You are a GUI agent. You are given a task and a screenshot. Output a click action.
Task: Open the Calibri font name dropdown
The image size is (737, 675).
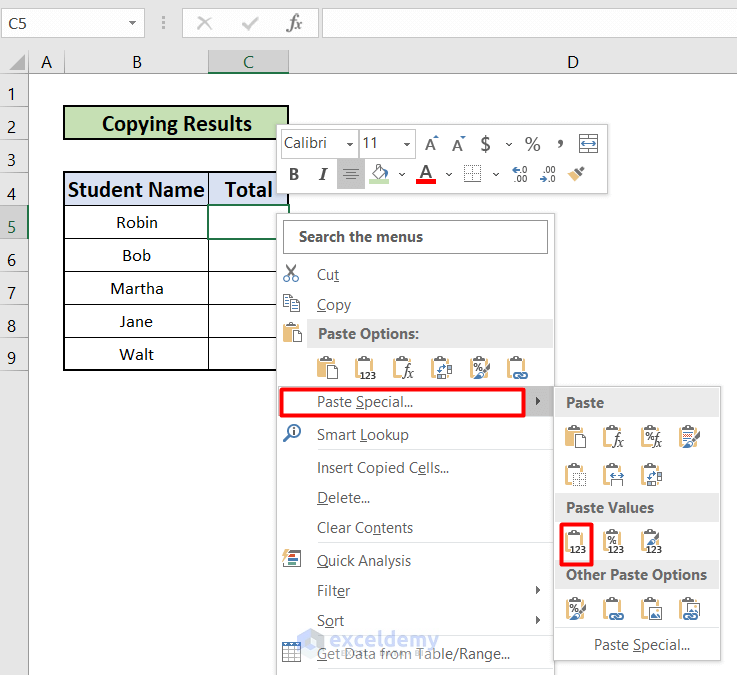pyautogui.click(x=349, y=144)
